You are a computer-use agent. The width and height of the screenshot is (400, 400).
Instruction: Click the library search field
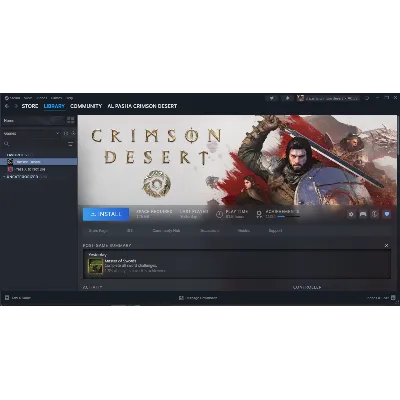[33, 144]
